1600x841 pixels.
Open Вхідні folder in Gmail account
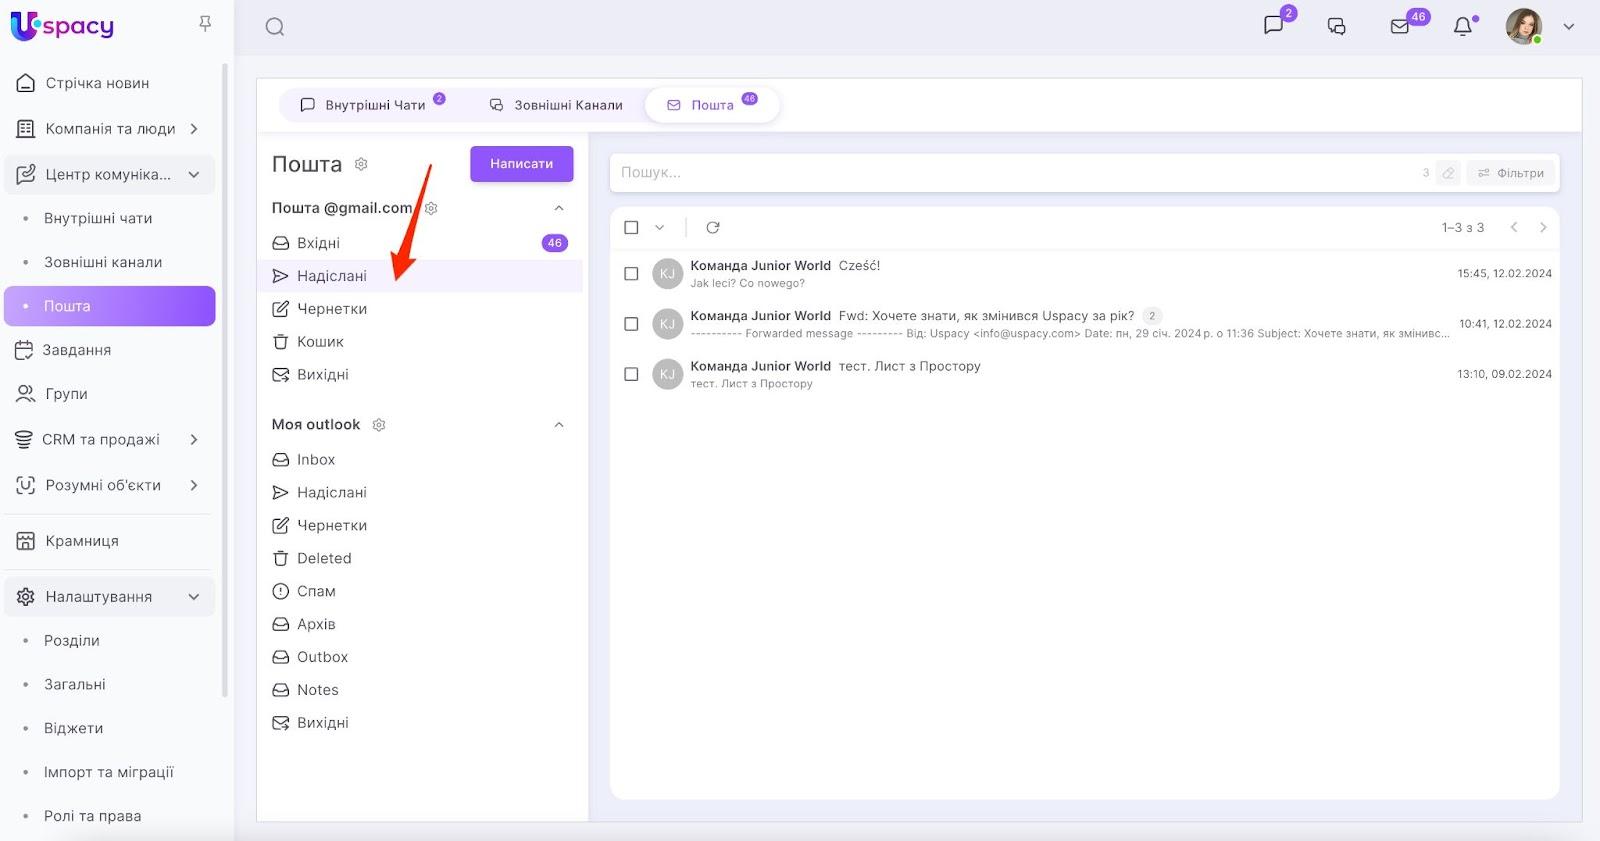click(420, 243)
